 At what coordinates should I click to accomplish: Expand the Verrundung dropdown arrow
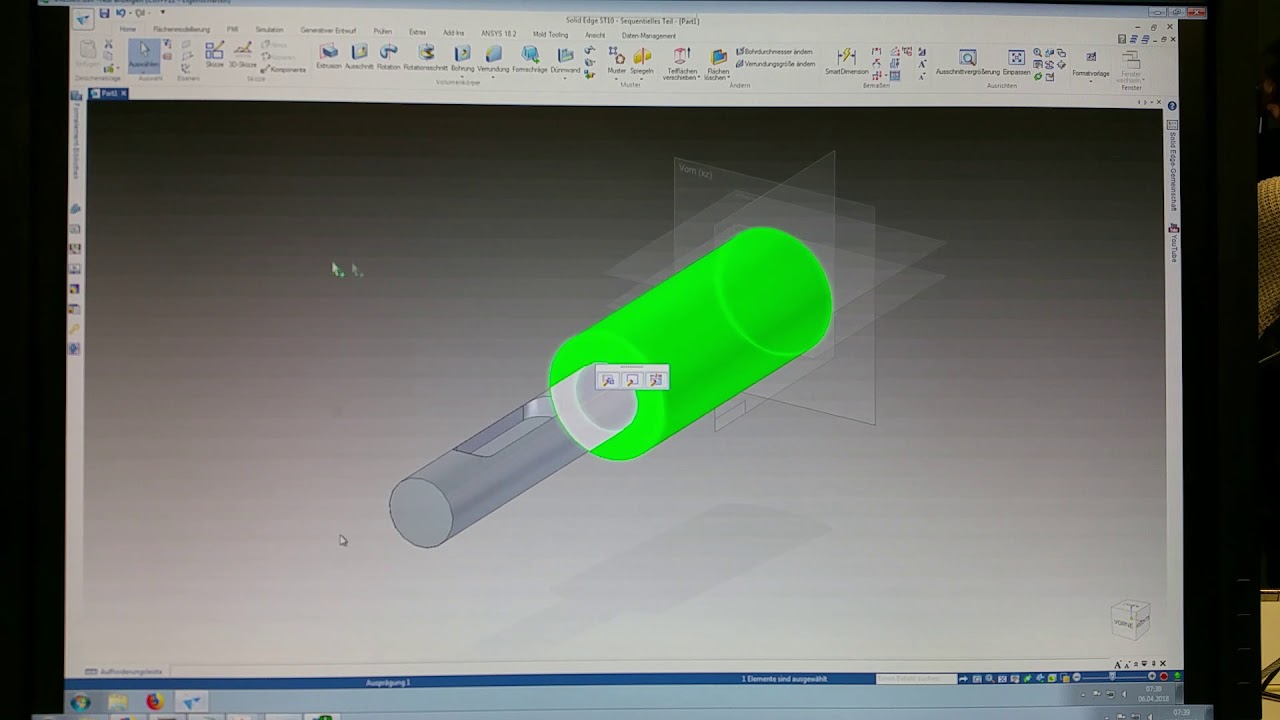[x=493, y=76]
